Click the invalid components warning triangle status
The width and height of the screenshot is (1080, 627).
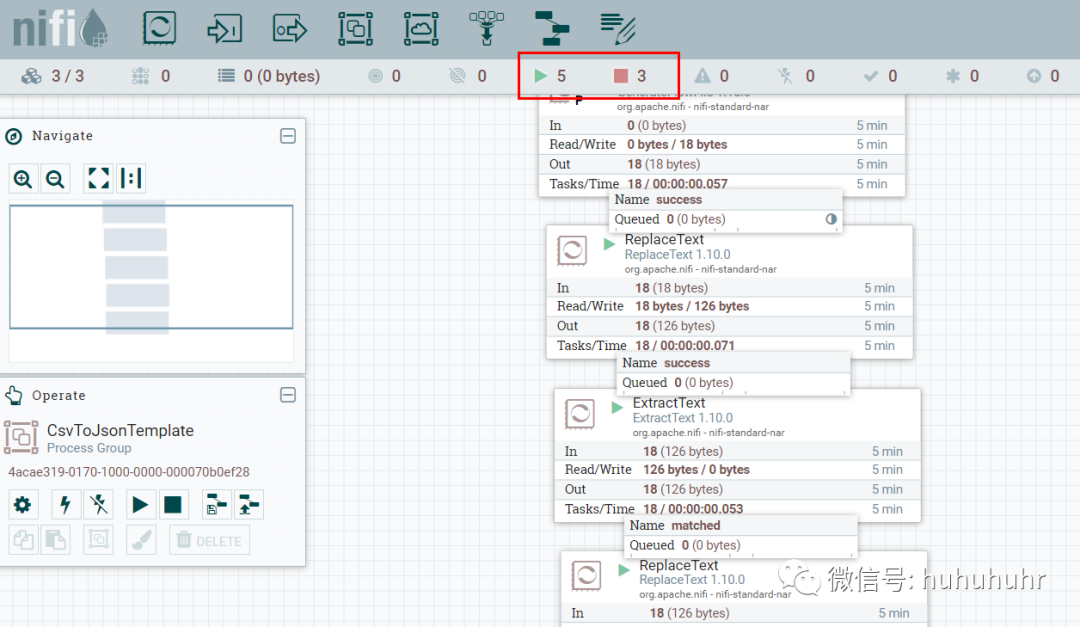(702, 76)
